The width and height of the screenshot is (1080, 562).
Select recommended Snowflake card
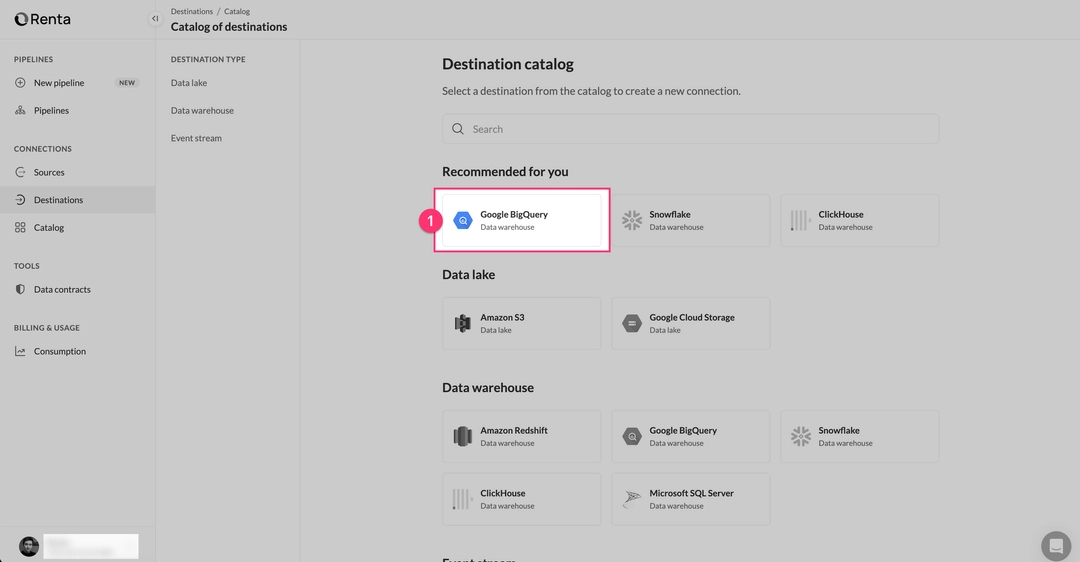coord(690,220)
